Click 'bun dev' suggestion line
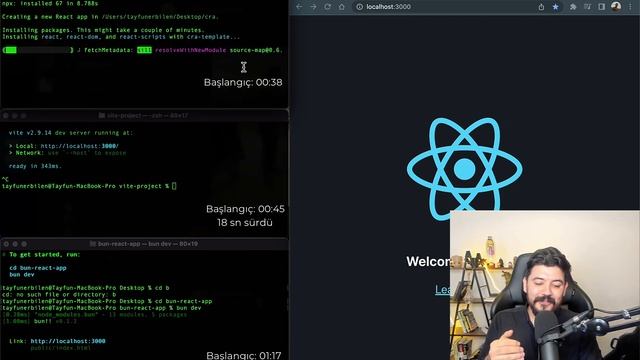Screen dimensions: 640x360 click(22, 274)
